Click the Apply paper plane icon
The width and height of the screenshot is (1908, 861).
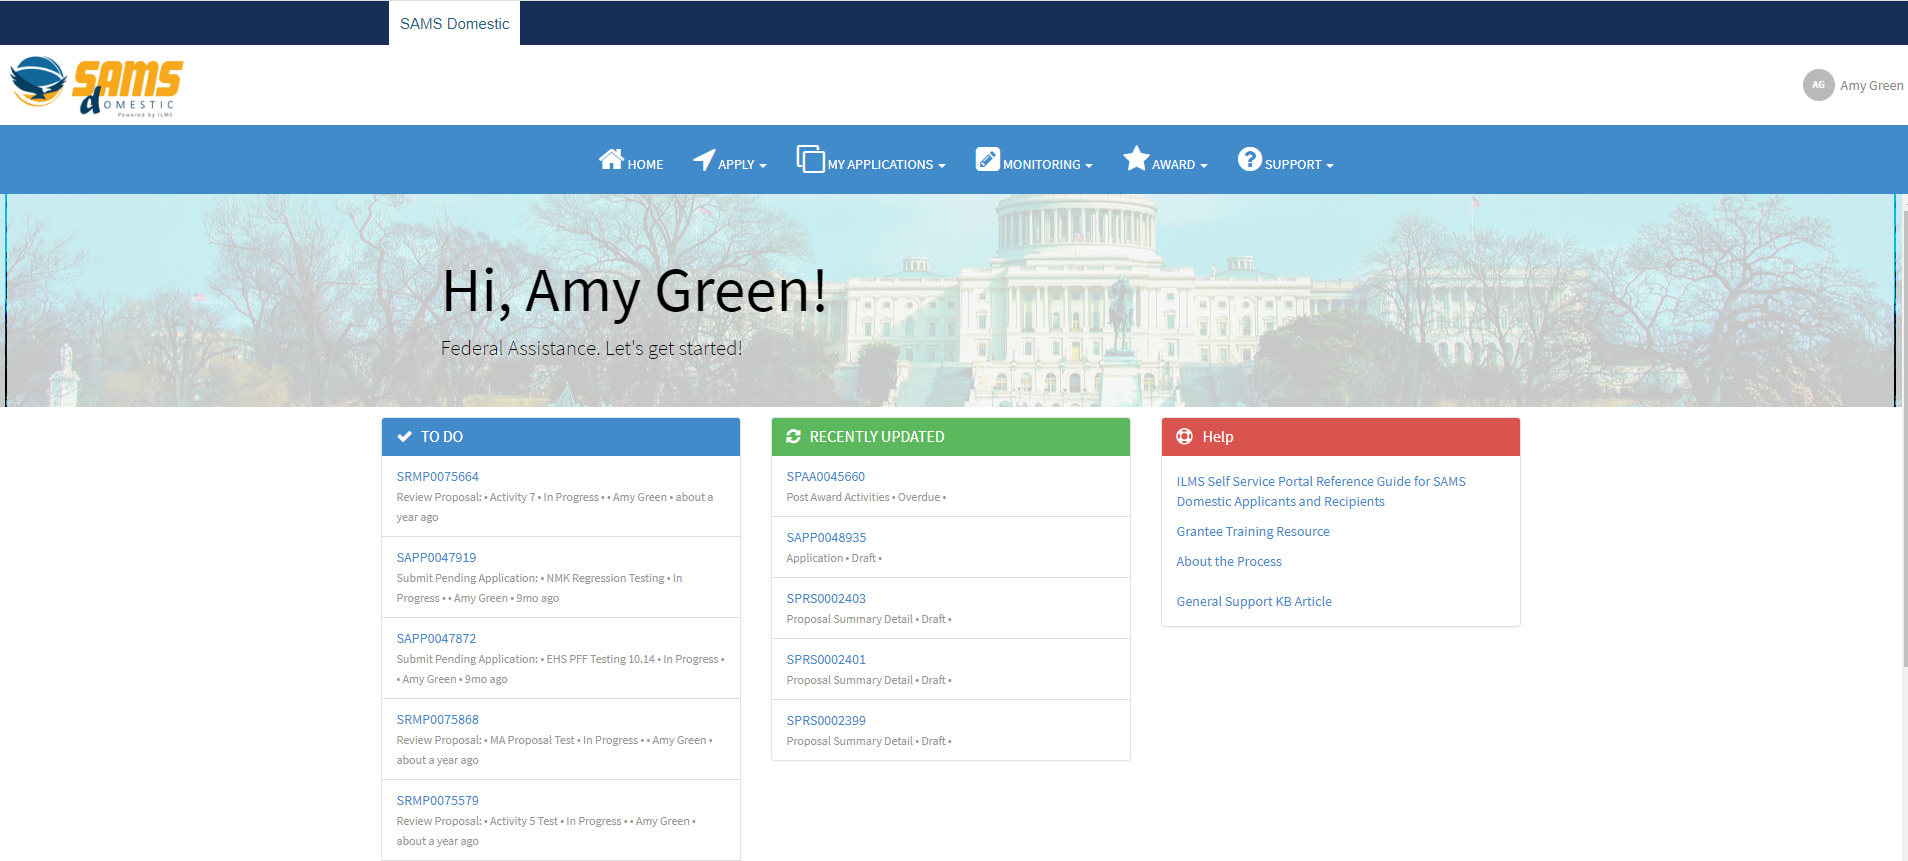click(704, 159)
